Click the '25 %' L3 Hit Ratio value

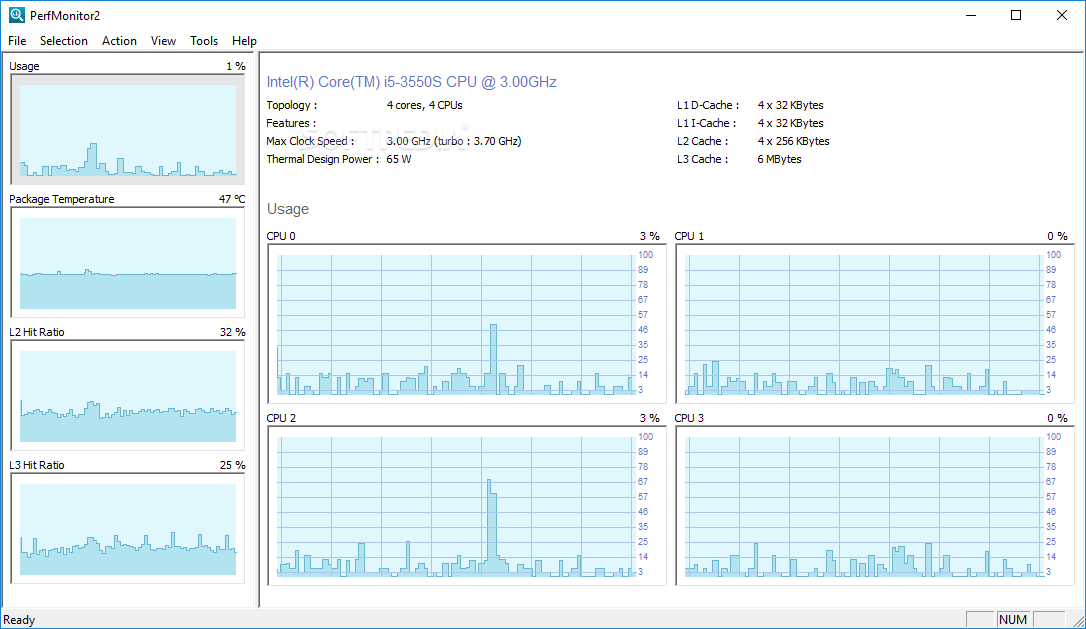pos(233,466)
